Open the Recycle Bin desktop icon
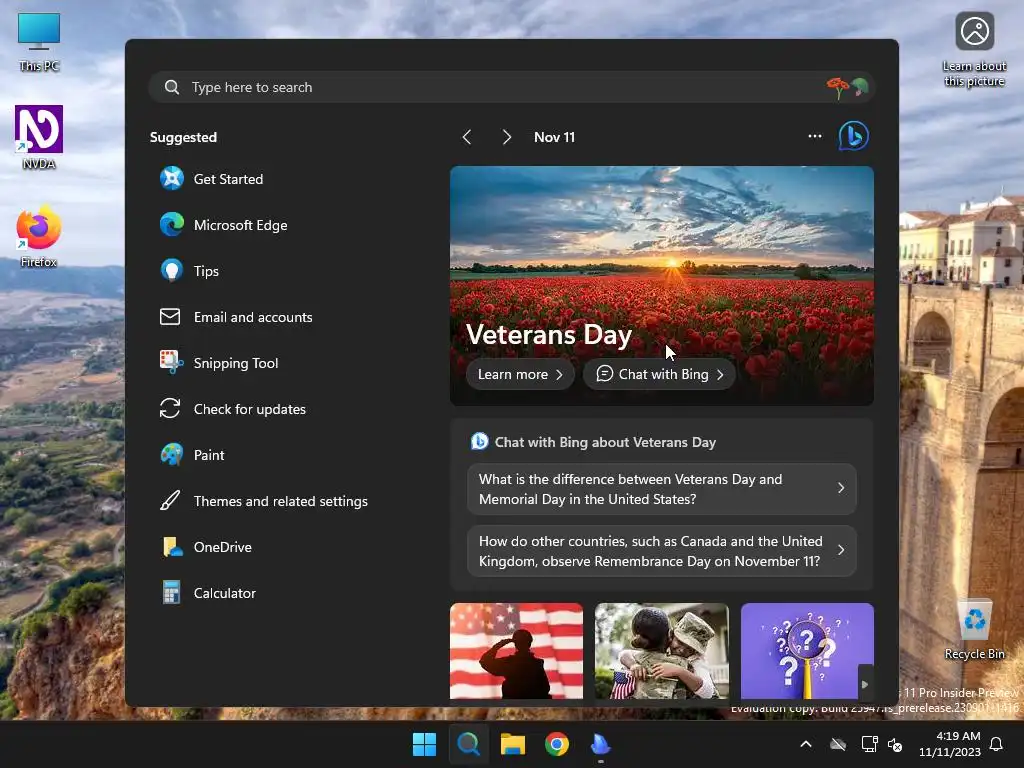 click(x=974, y=630)
